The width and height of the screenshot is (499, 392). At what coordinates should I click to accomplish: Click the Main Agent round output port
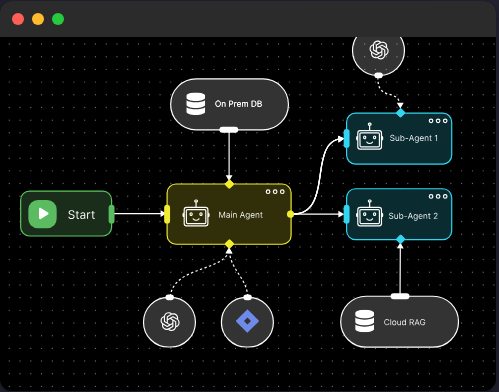coord(290,214)
